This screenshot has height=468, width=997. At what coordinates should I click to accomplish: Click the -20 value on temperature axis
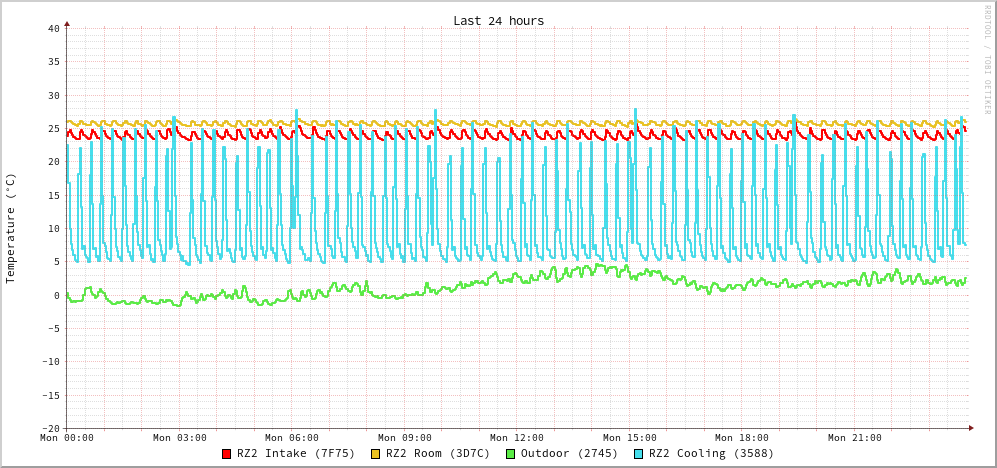(x=50, y=428)
